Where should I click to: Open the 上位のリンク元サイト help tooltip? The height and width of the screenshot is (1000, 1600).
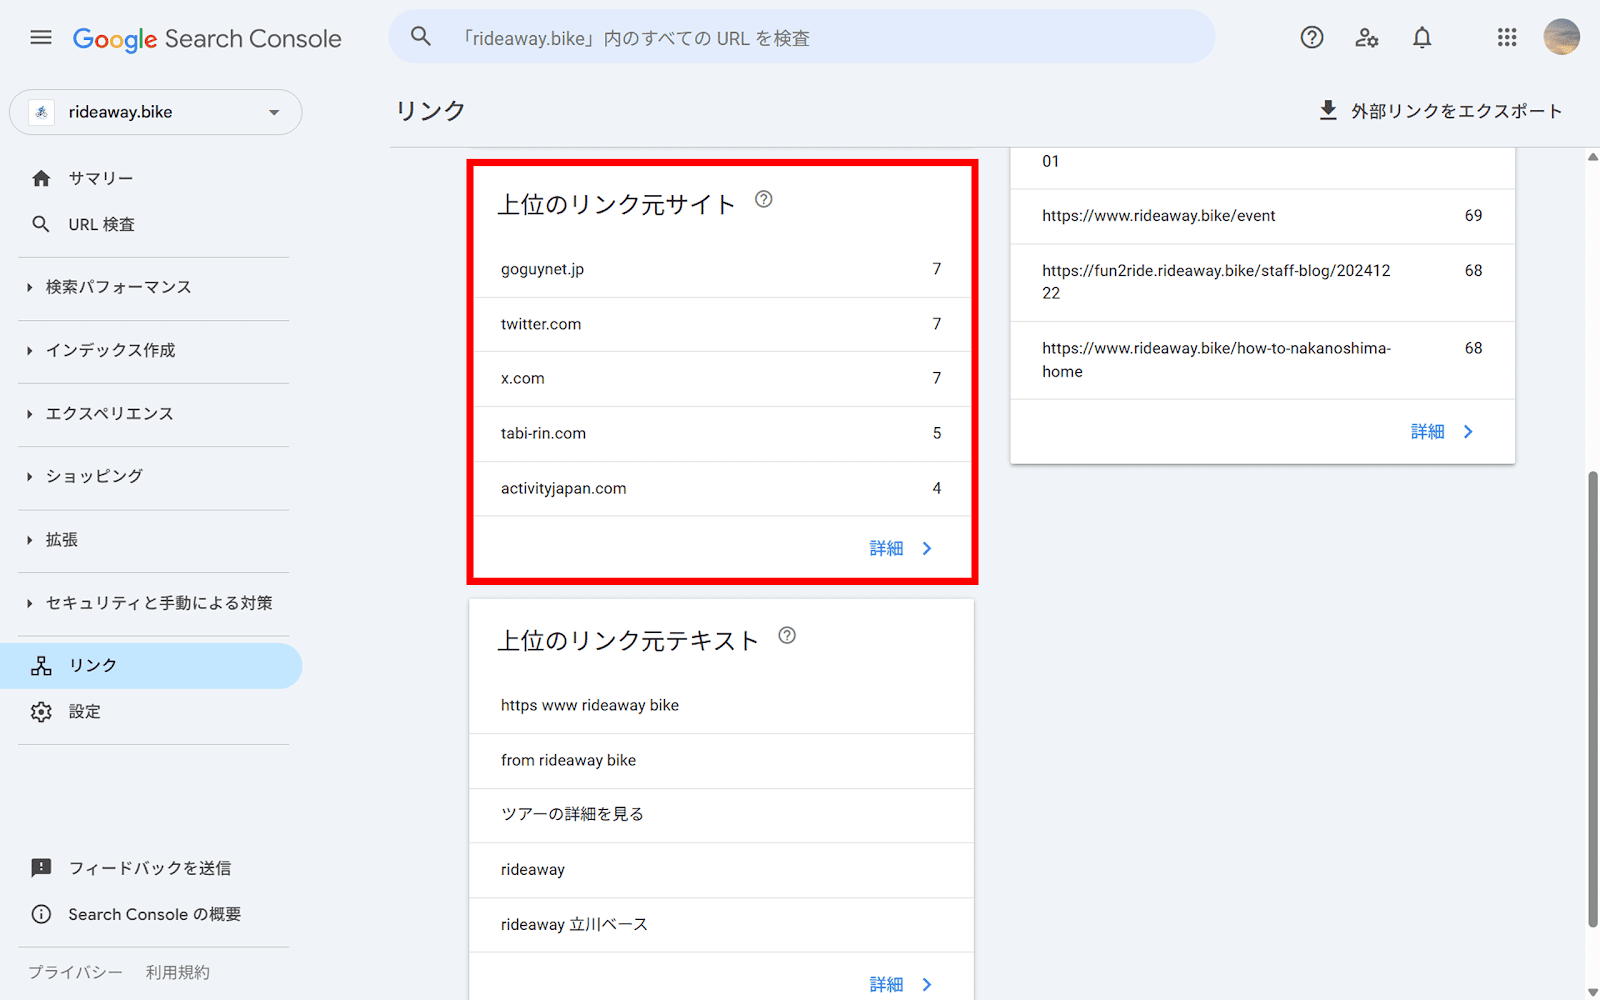(764, 199)
